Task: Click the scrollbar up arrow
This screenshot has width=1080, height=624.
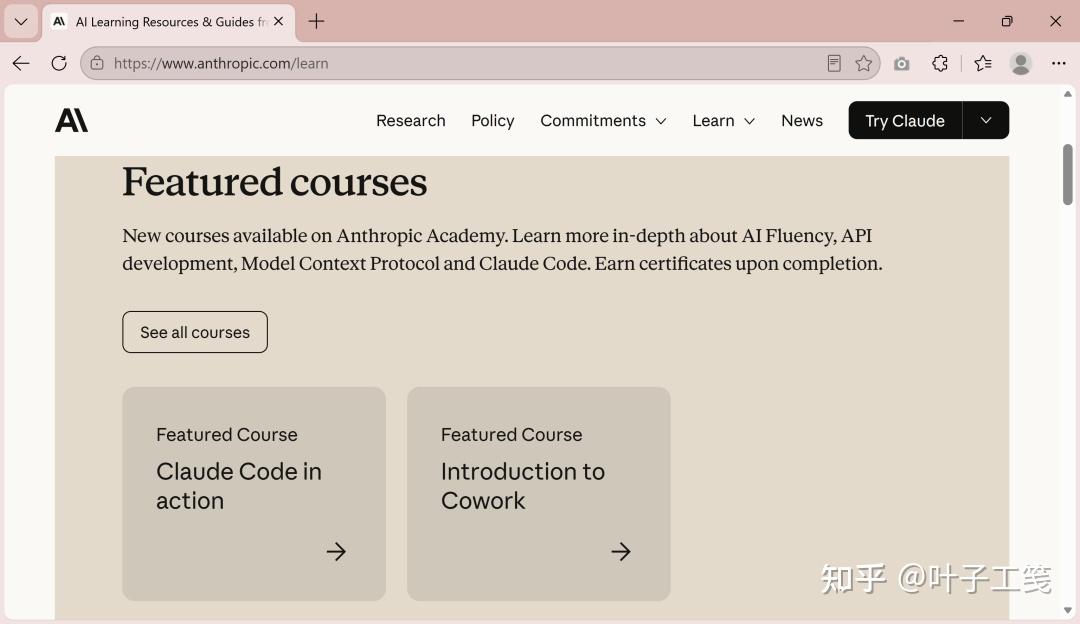Action: (x=1068, y=94)
